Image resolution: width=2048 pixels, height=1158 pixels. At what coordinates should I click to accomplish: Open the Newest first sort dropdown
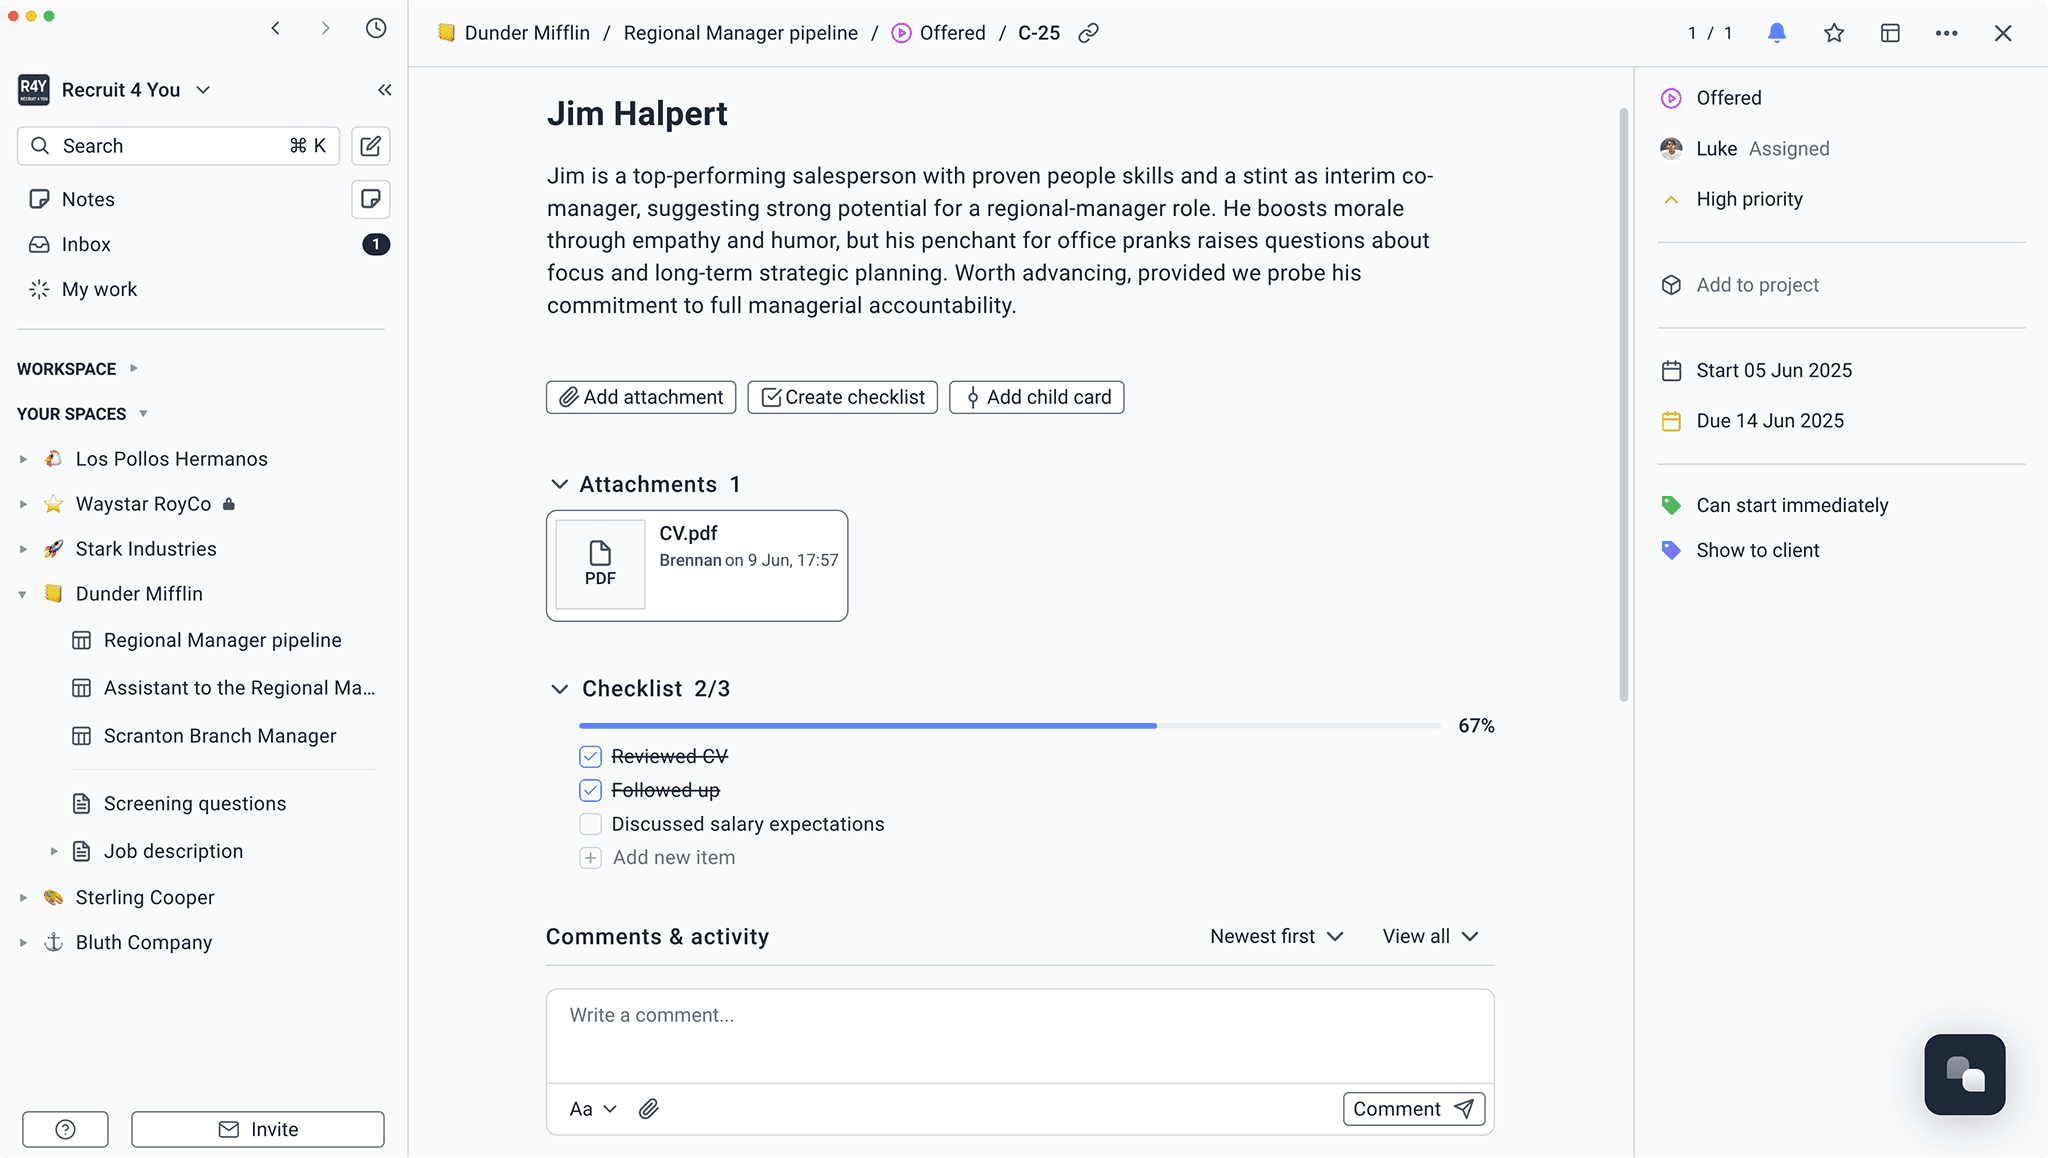coord(1277,937)
